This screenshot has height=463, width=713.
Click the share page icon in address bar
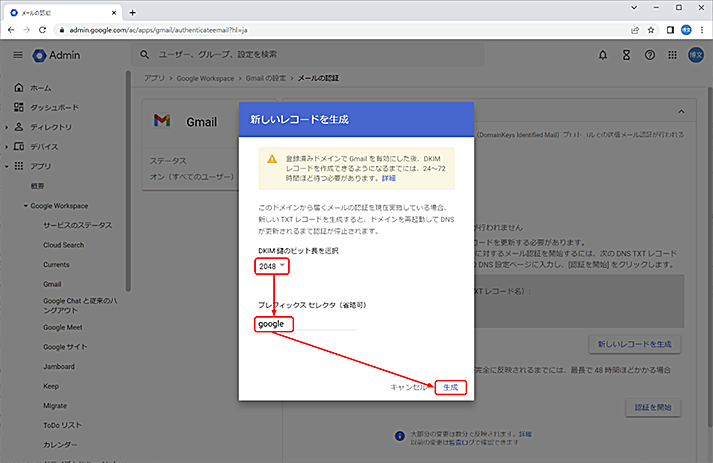635,30
